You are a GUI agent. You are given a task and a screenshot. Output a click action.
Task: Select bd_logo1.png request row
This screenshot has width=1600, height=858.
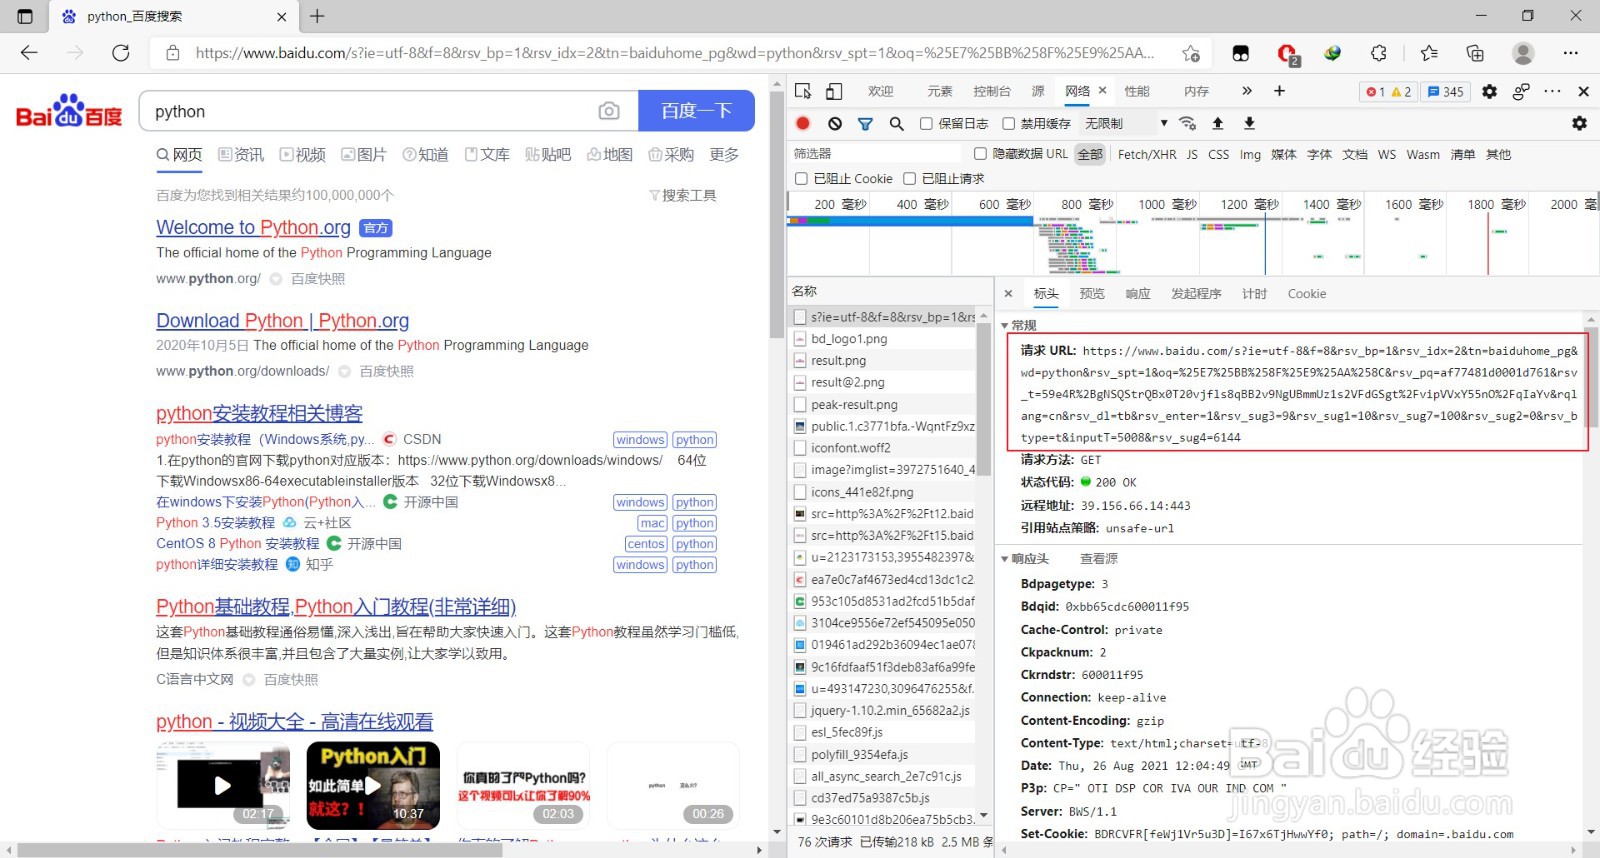882,338
